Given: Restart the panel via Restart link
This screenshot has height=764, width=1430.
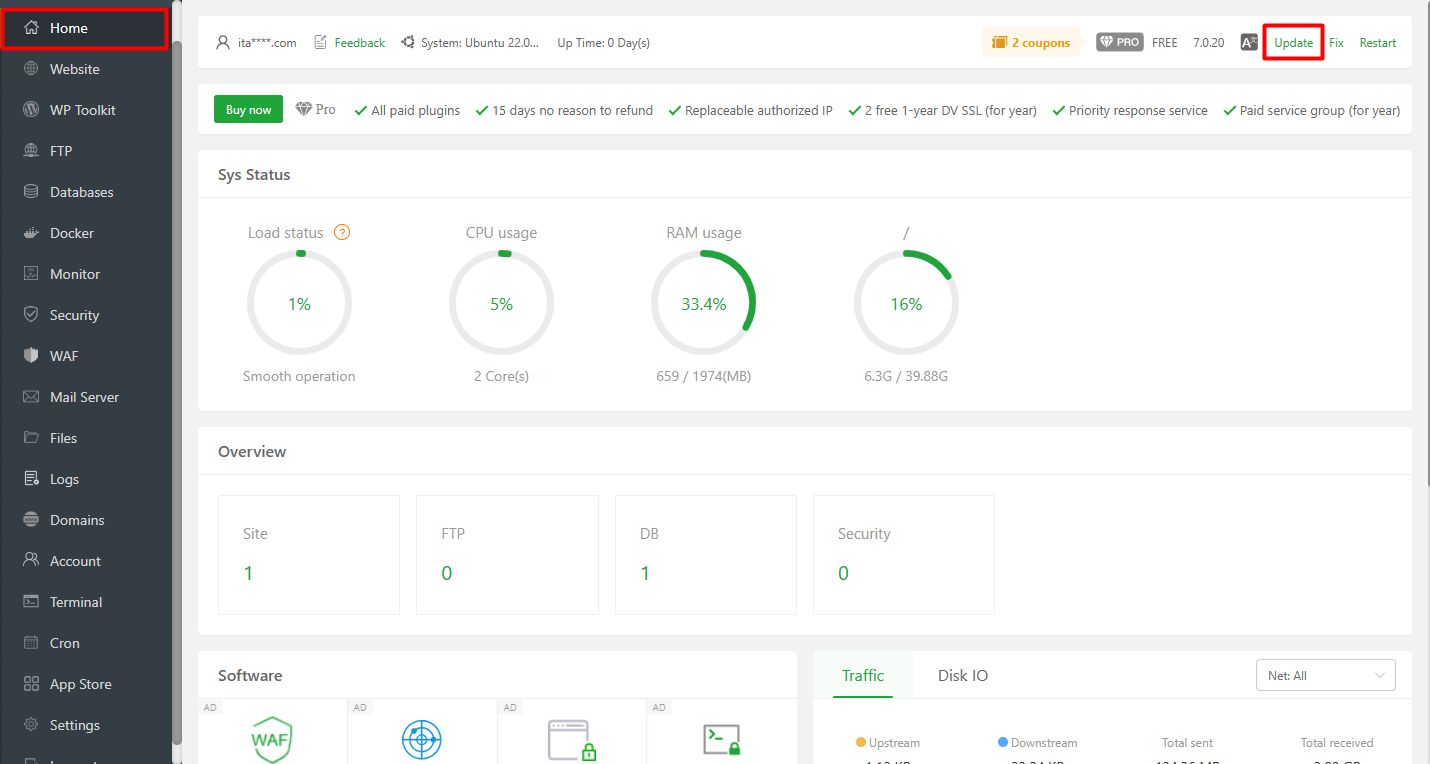Looking at the screenshot, I should pyautogui.click(x=1377, y=42).
